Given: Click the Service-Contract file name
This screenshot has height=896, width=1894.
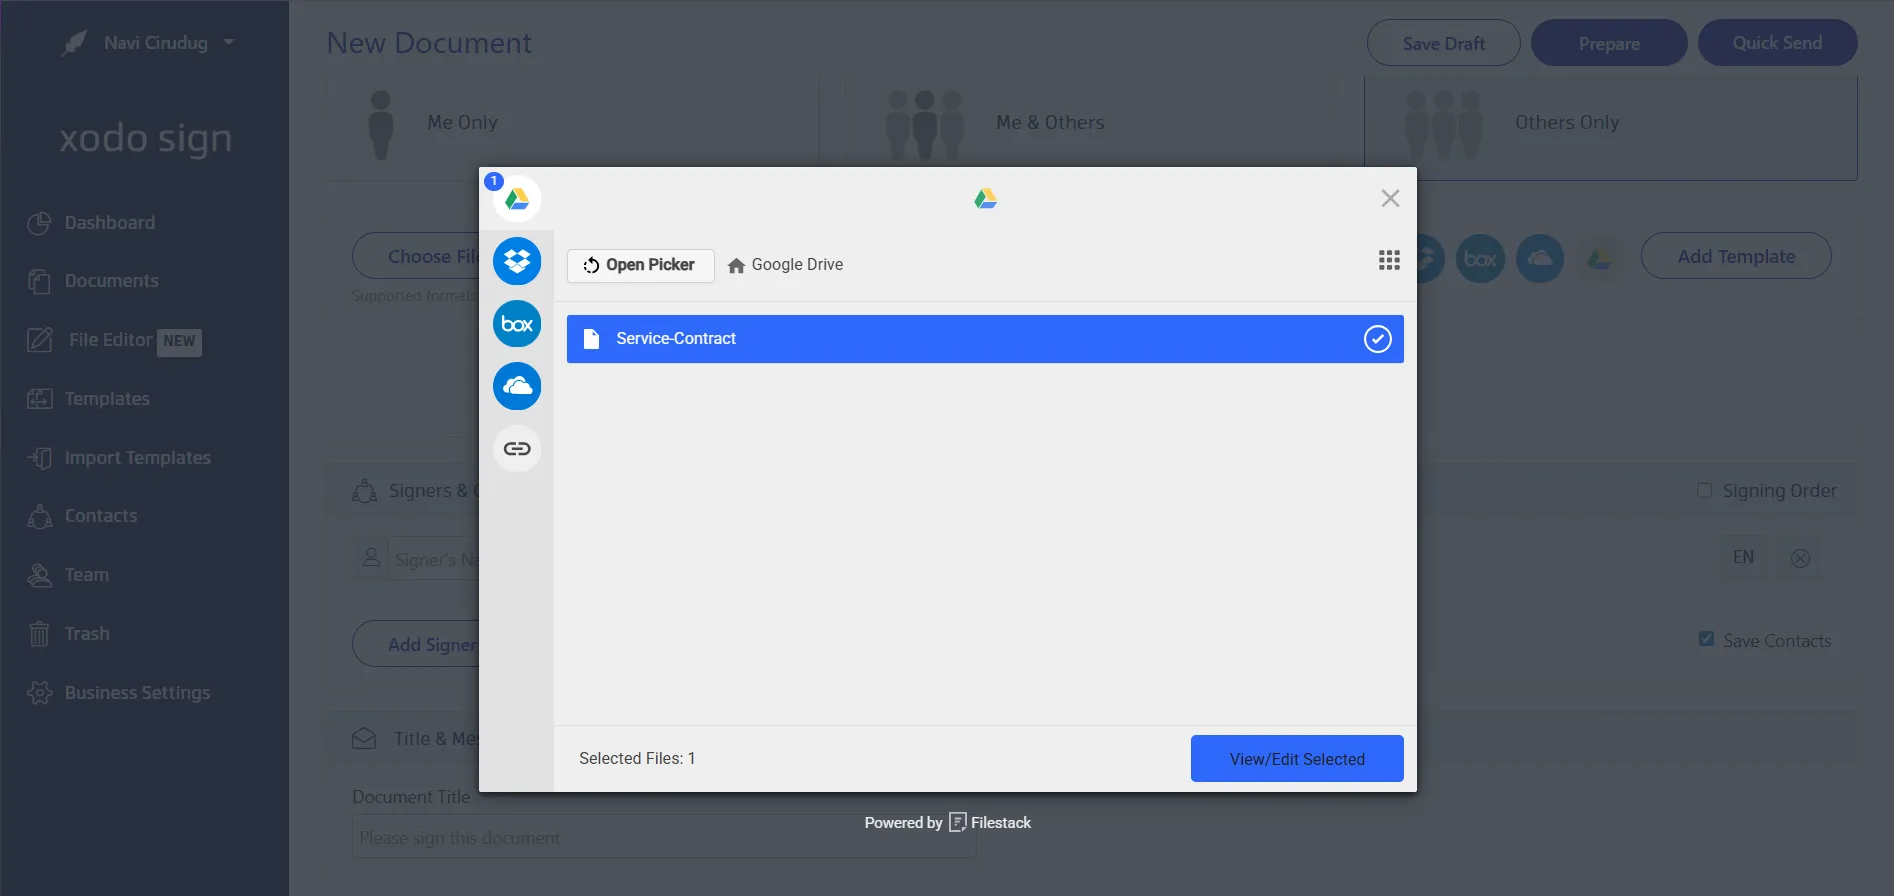Looking at the screenshot, I should click(x=676, y=339).
